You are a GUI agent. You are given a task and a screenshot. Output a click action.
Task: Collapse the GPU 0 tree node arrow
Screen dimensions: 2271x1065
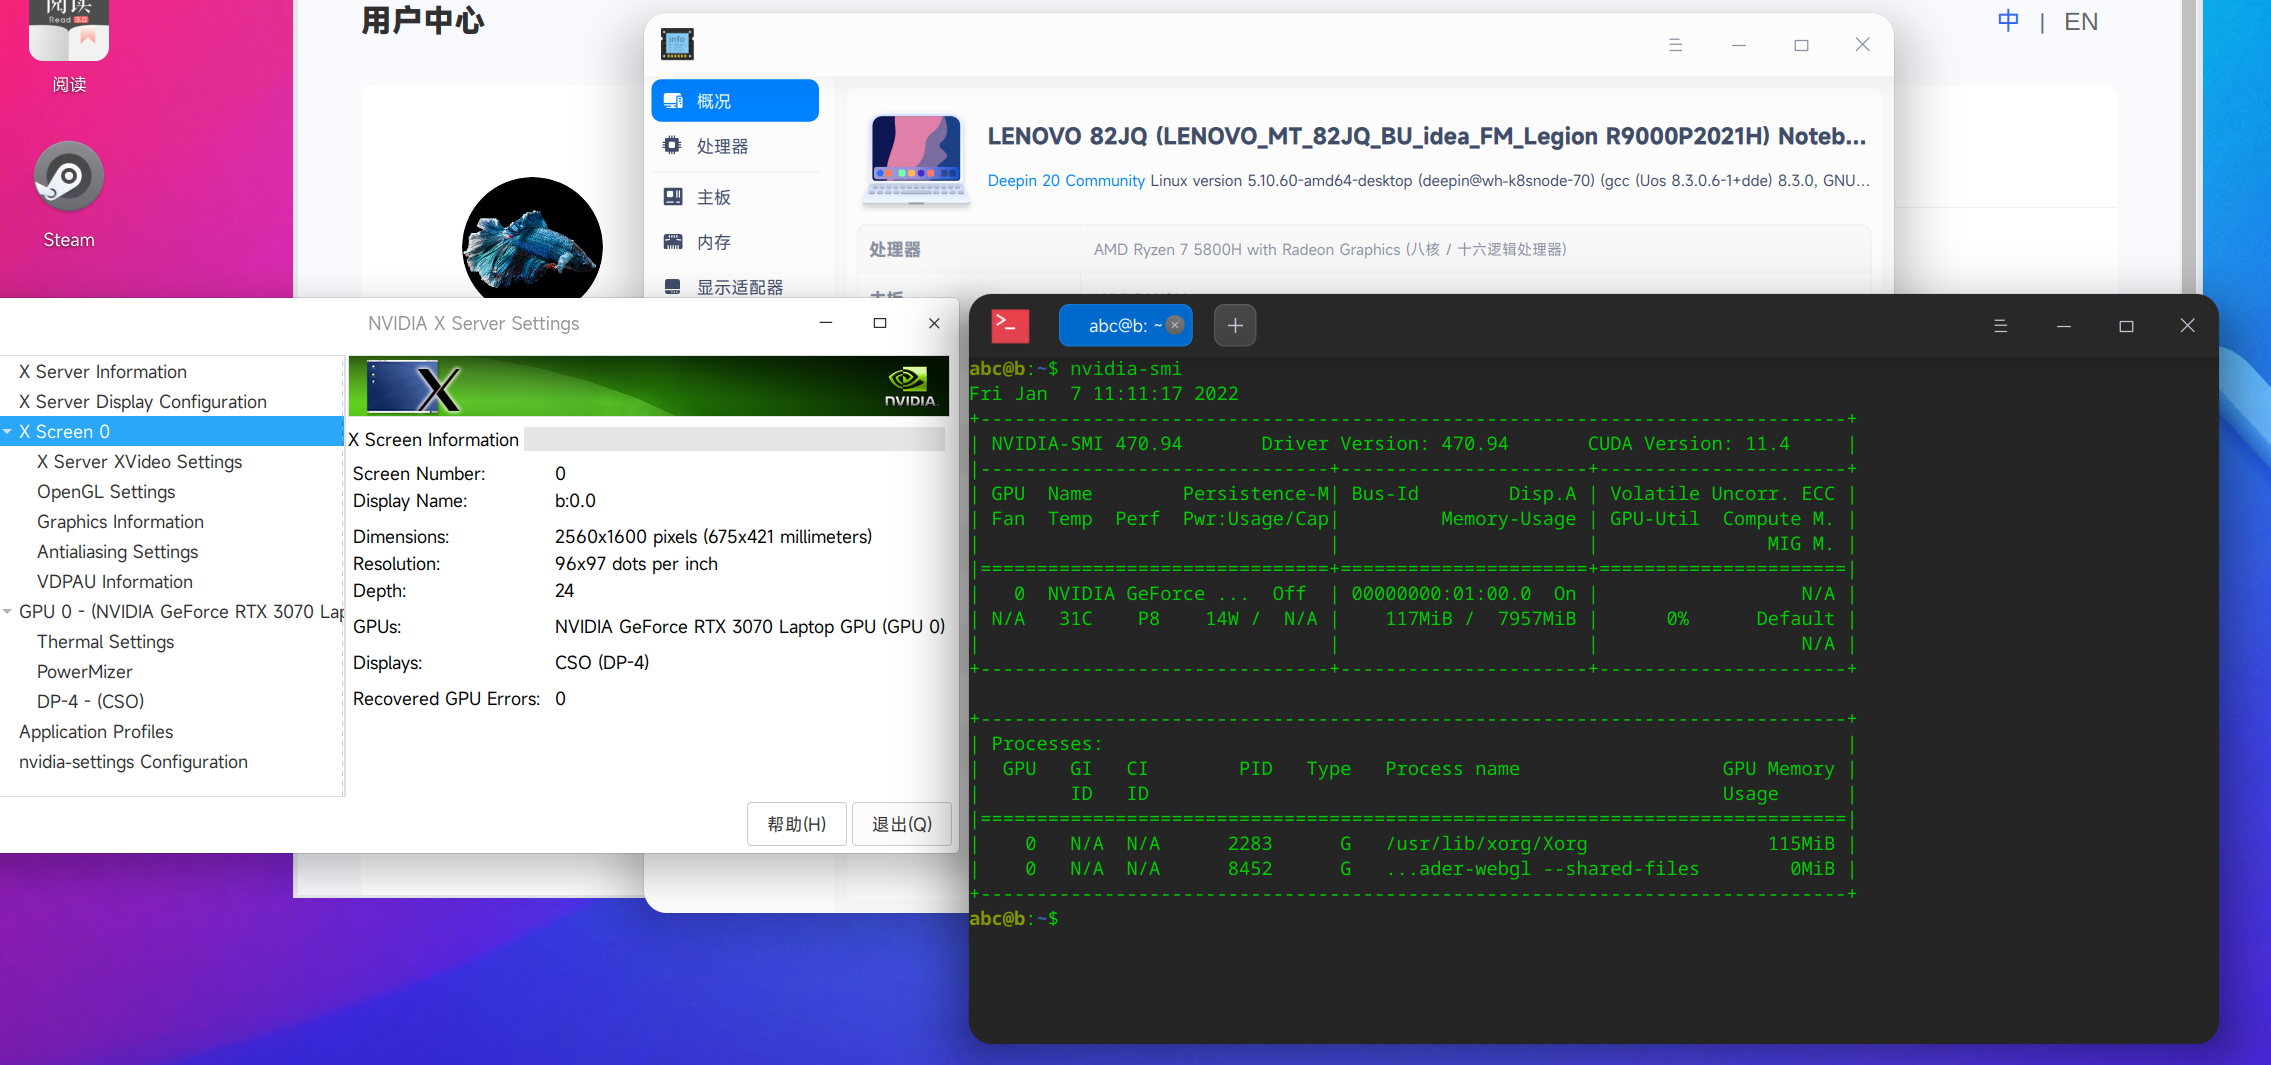point(8,612)
